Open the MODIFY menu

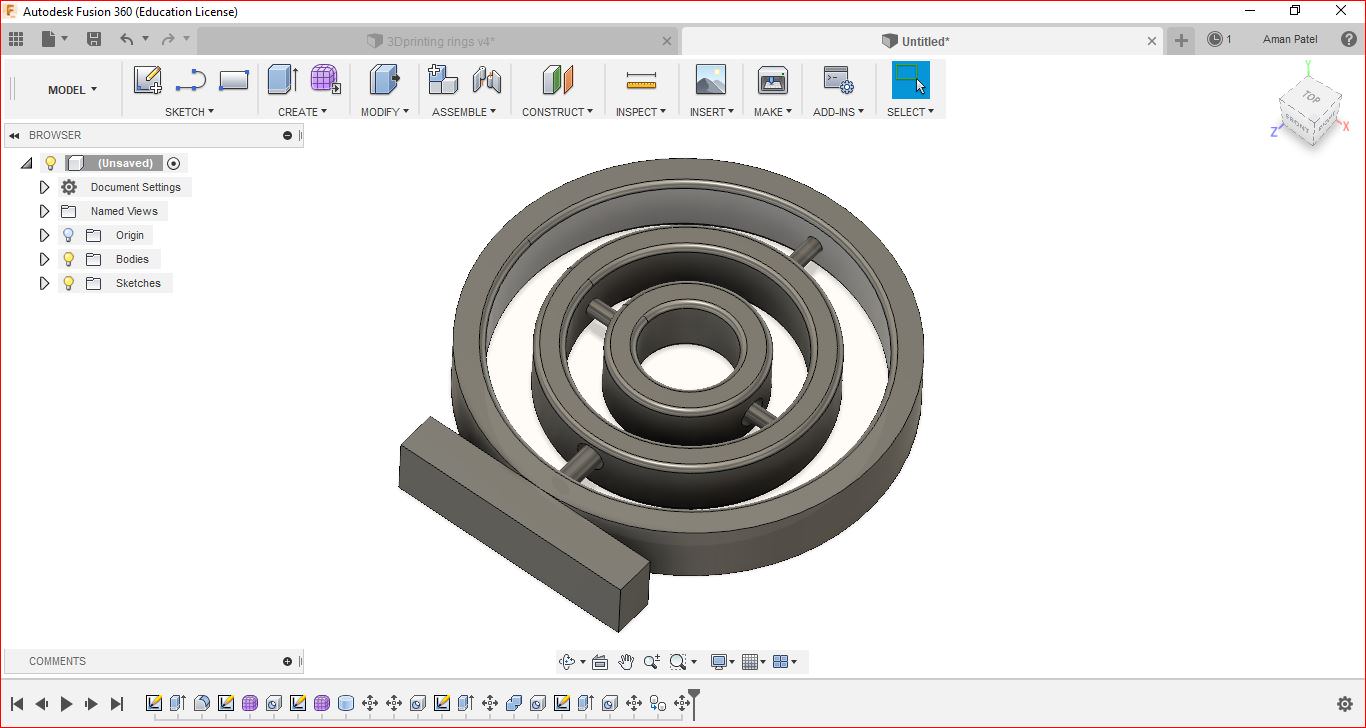pos(385,112)
